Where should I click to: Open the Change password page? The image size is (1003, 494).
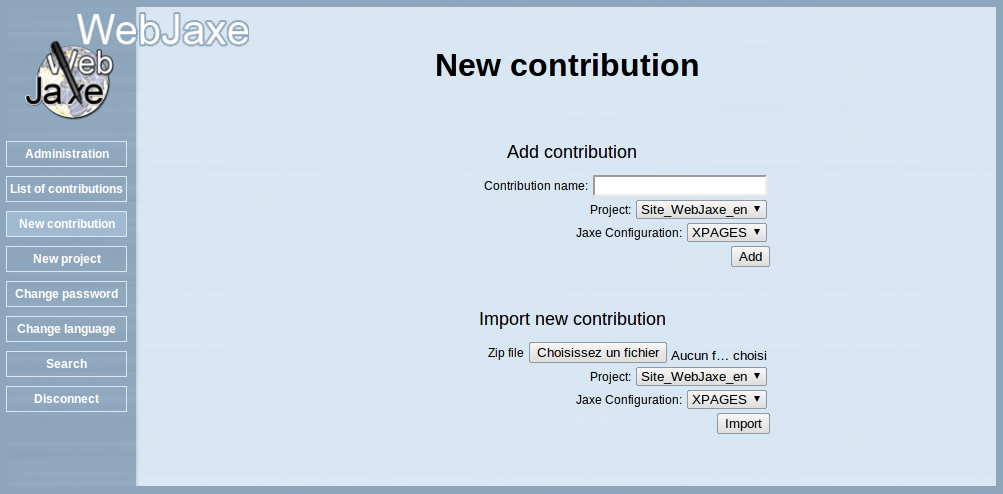(67, 294)
